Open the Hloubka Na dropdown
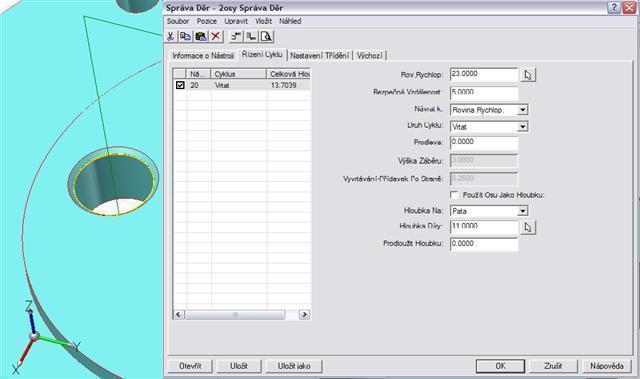Image resolution: width=640 pixels, height=379 pixels. pyautogui.click(x=522, y=211)
